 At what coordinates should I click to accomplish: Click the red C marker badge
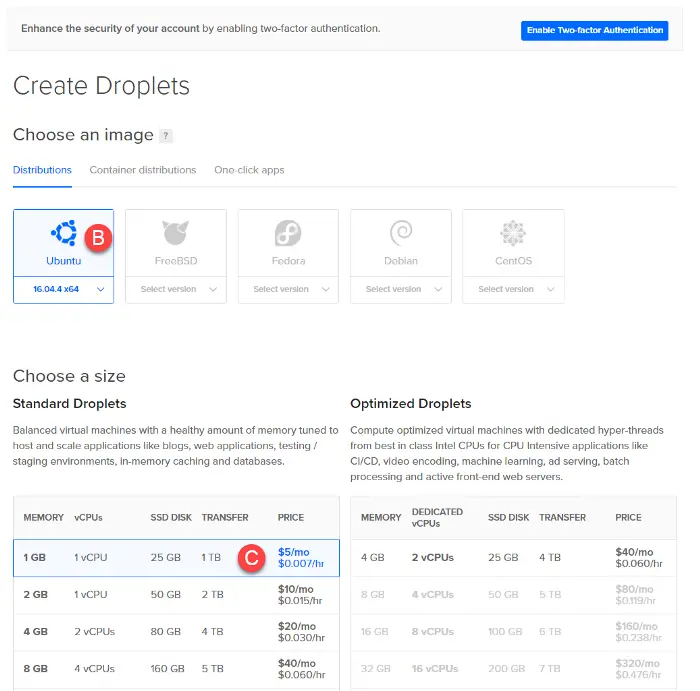coord(251,558)
